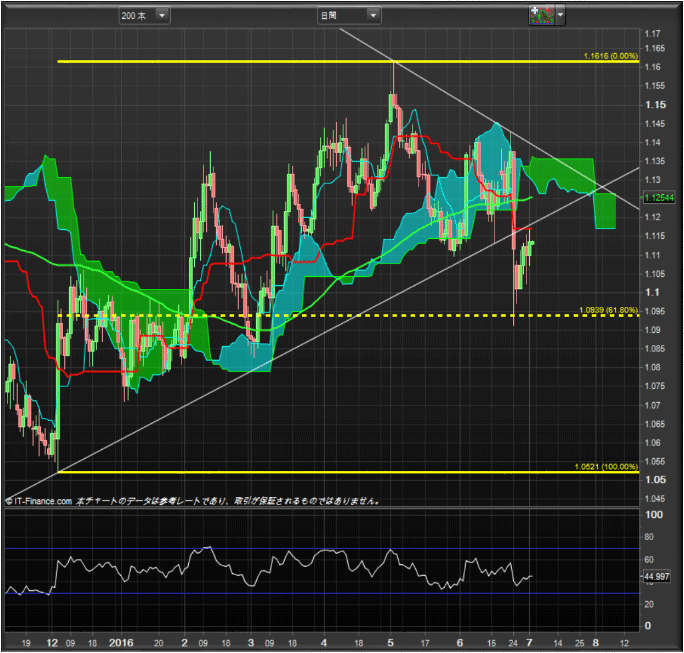This screenshot has height=653, width=684.
Task: Click the 100 level on RSI axis
Action: point(654,515)
